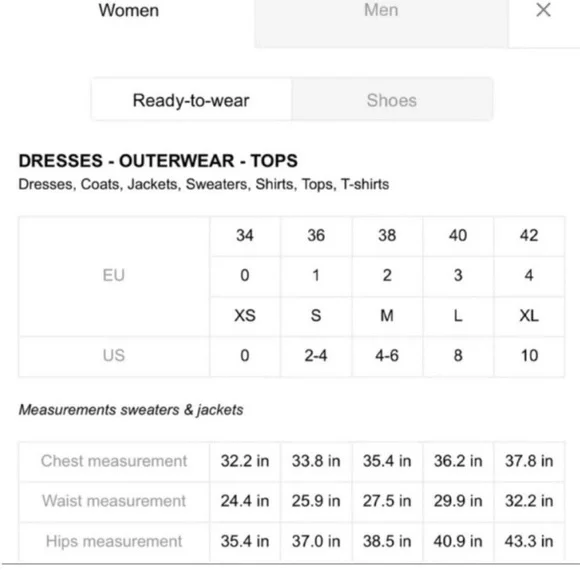Close the size guide with the X icon
Viewport: 580px width, 580px height.
point(543,10)
